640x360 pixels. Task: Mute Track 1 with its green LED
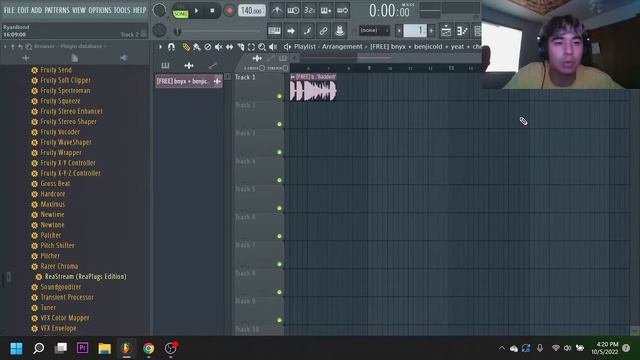click(x=280, y=96)
